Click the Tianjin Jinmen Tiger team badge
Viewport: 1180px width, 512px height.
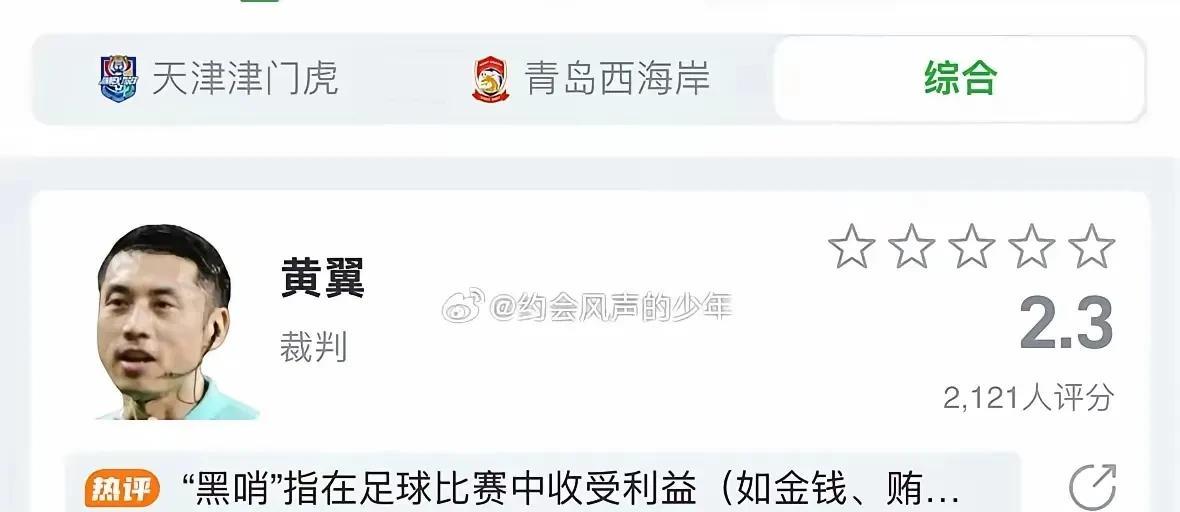tap(118, 78)
